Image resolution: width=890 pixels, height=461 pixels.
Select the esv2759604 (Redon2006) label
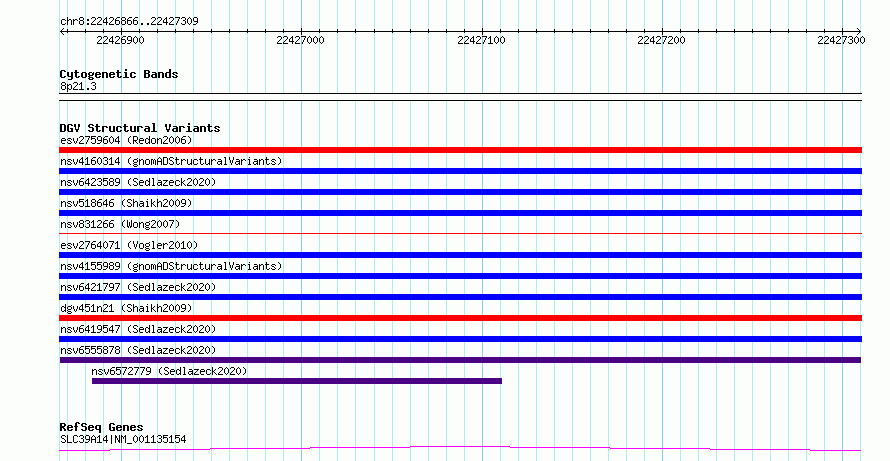(126, 140)
